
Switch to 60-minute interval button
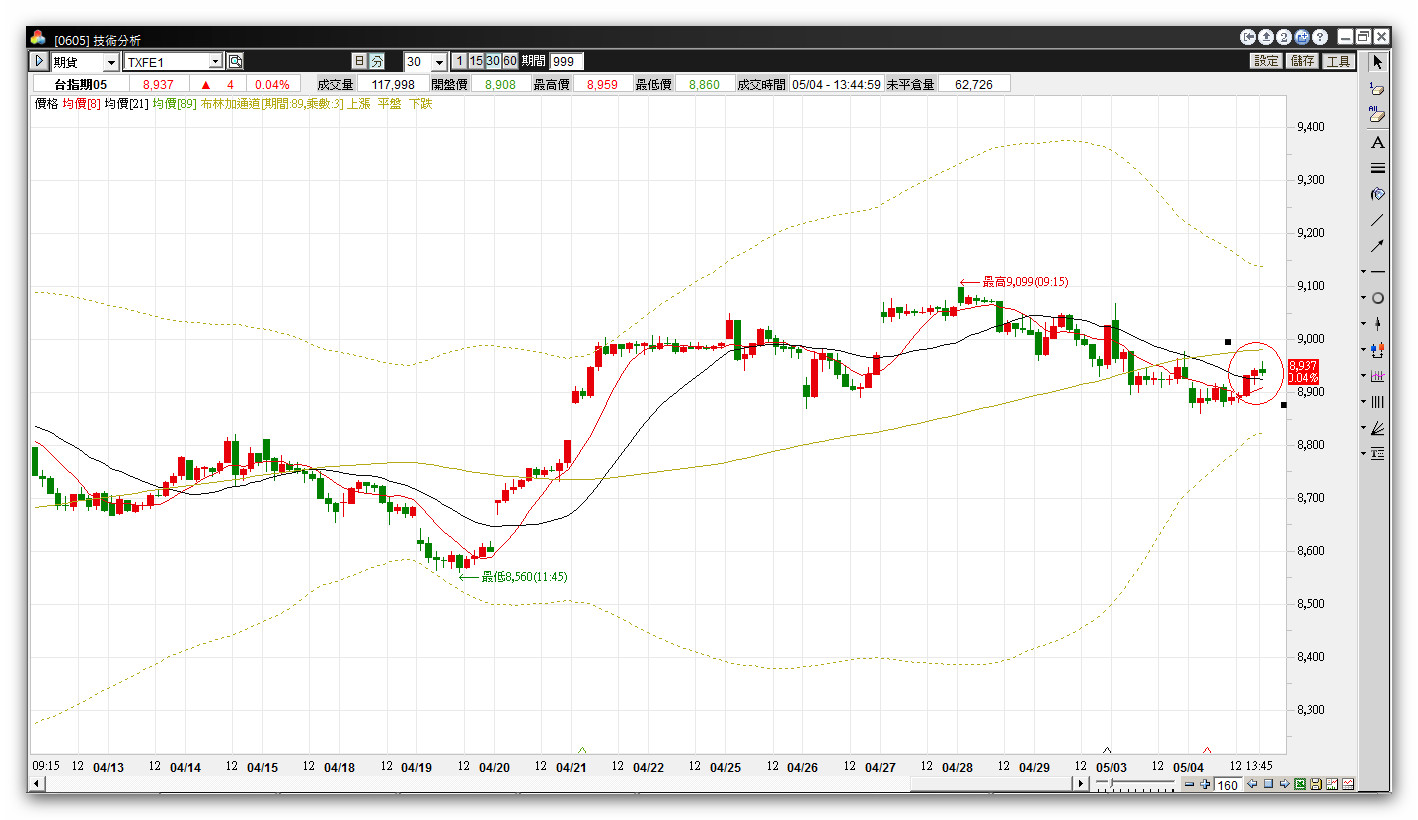[x=510, y=62]
